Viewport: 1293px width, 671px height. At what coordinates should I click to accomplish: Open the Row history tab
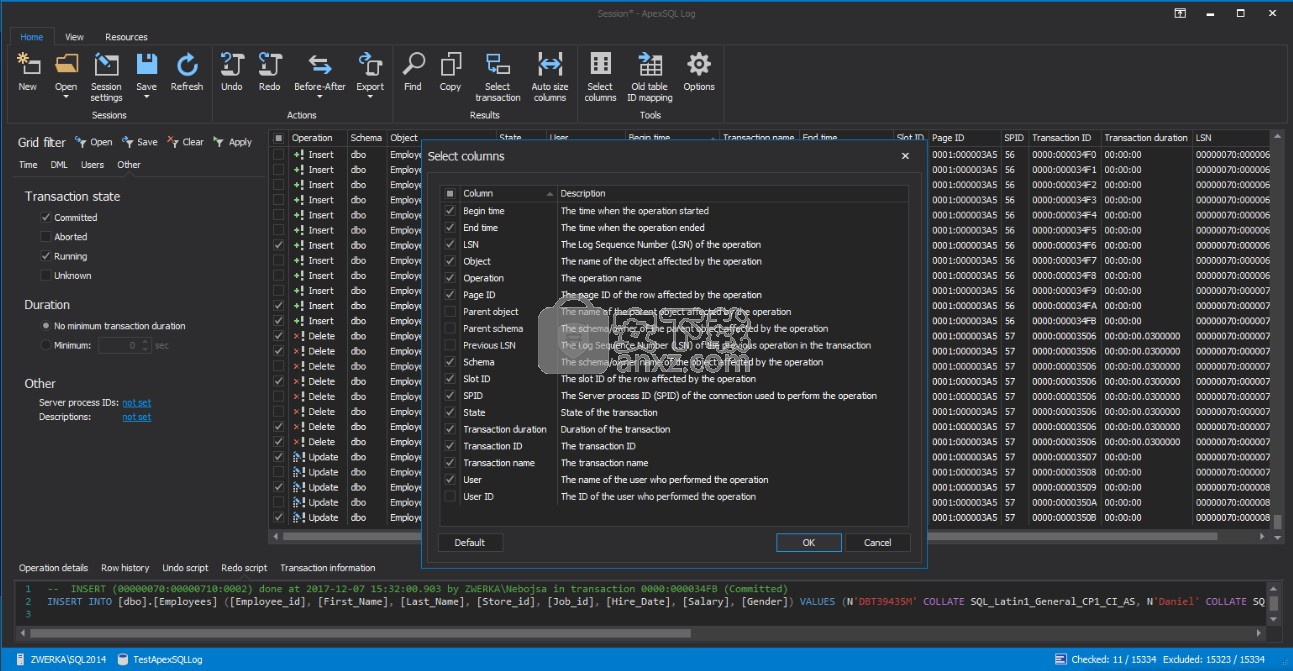(x=125, y=568)
